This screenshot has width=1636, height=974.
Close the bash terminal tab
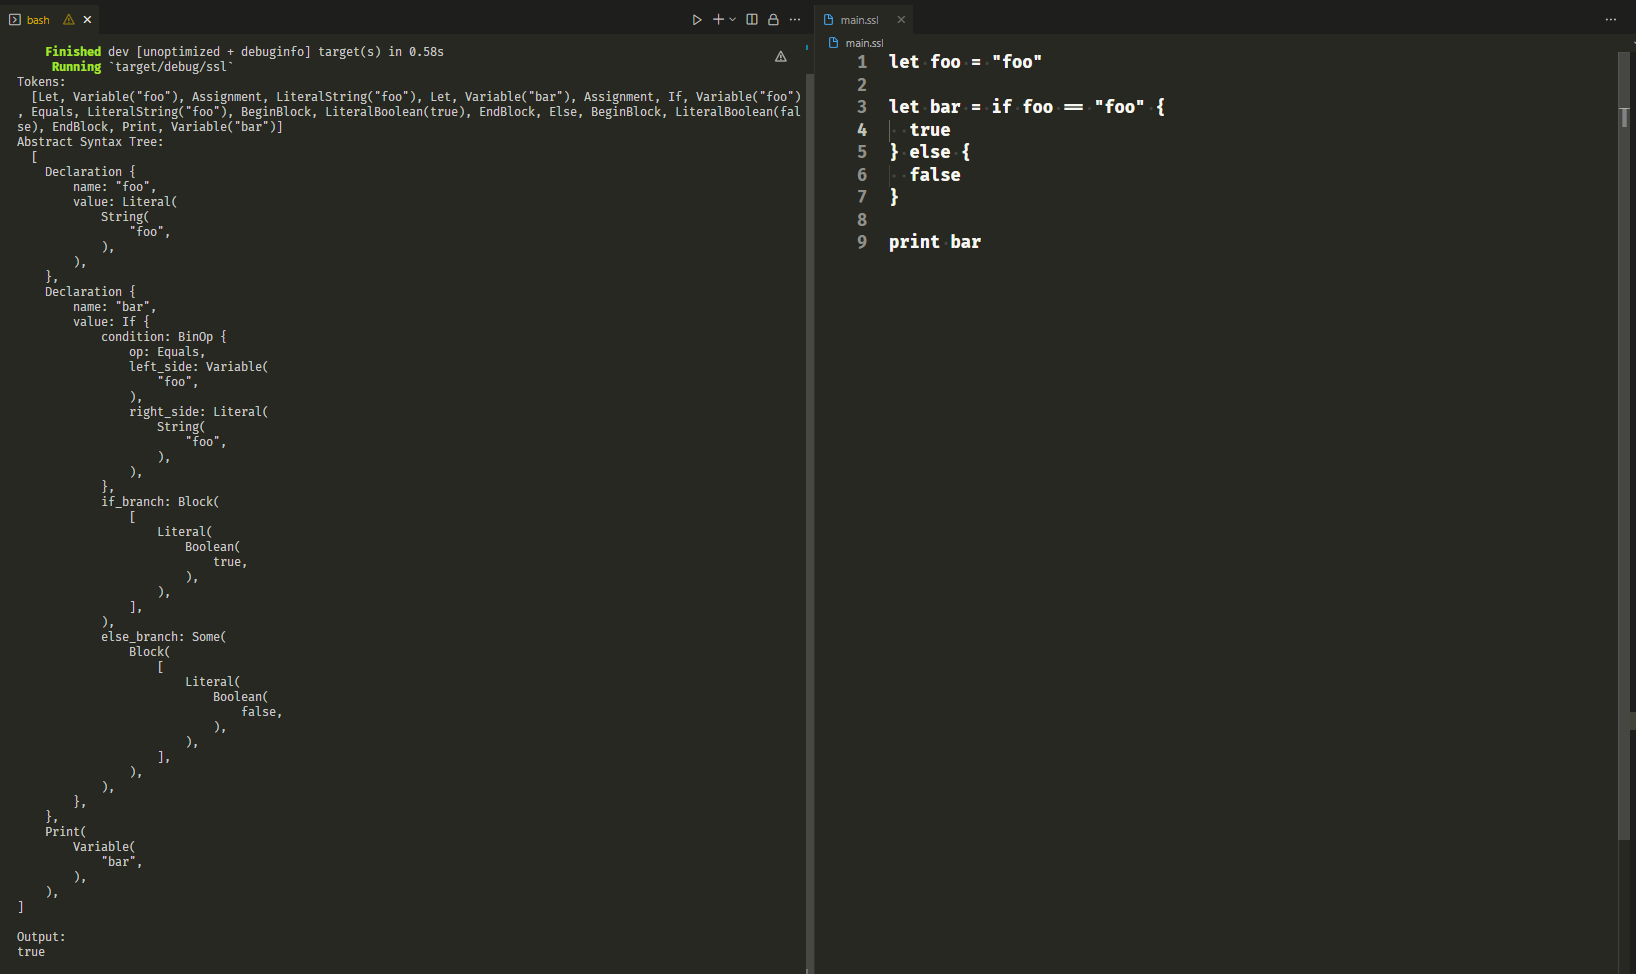click(x=88, y=20)
